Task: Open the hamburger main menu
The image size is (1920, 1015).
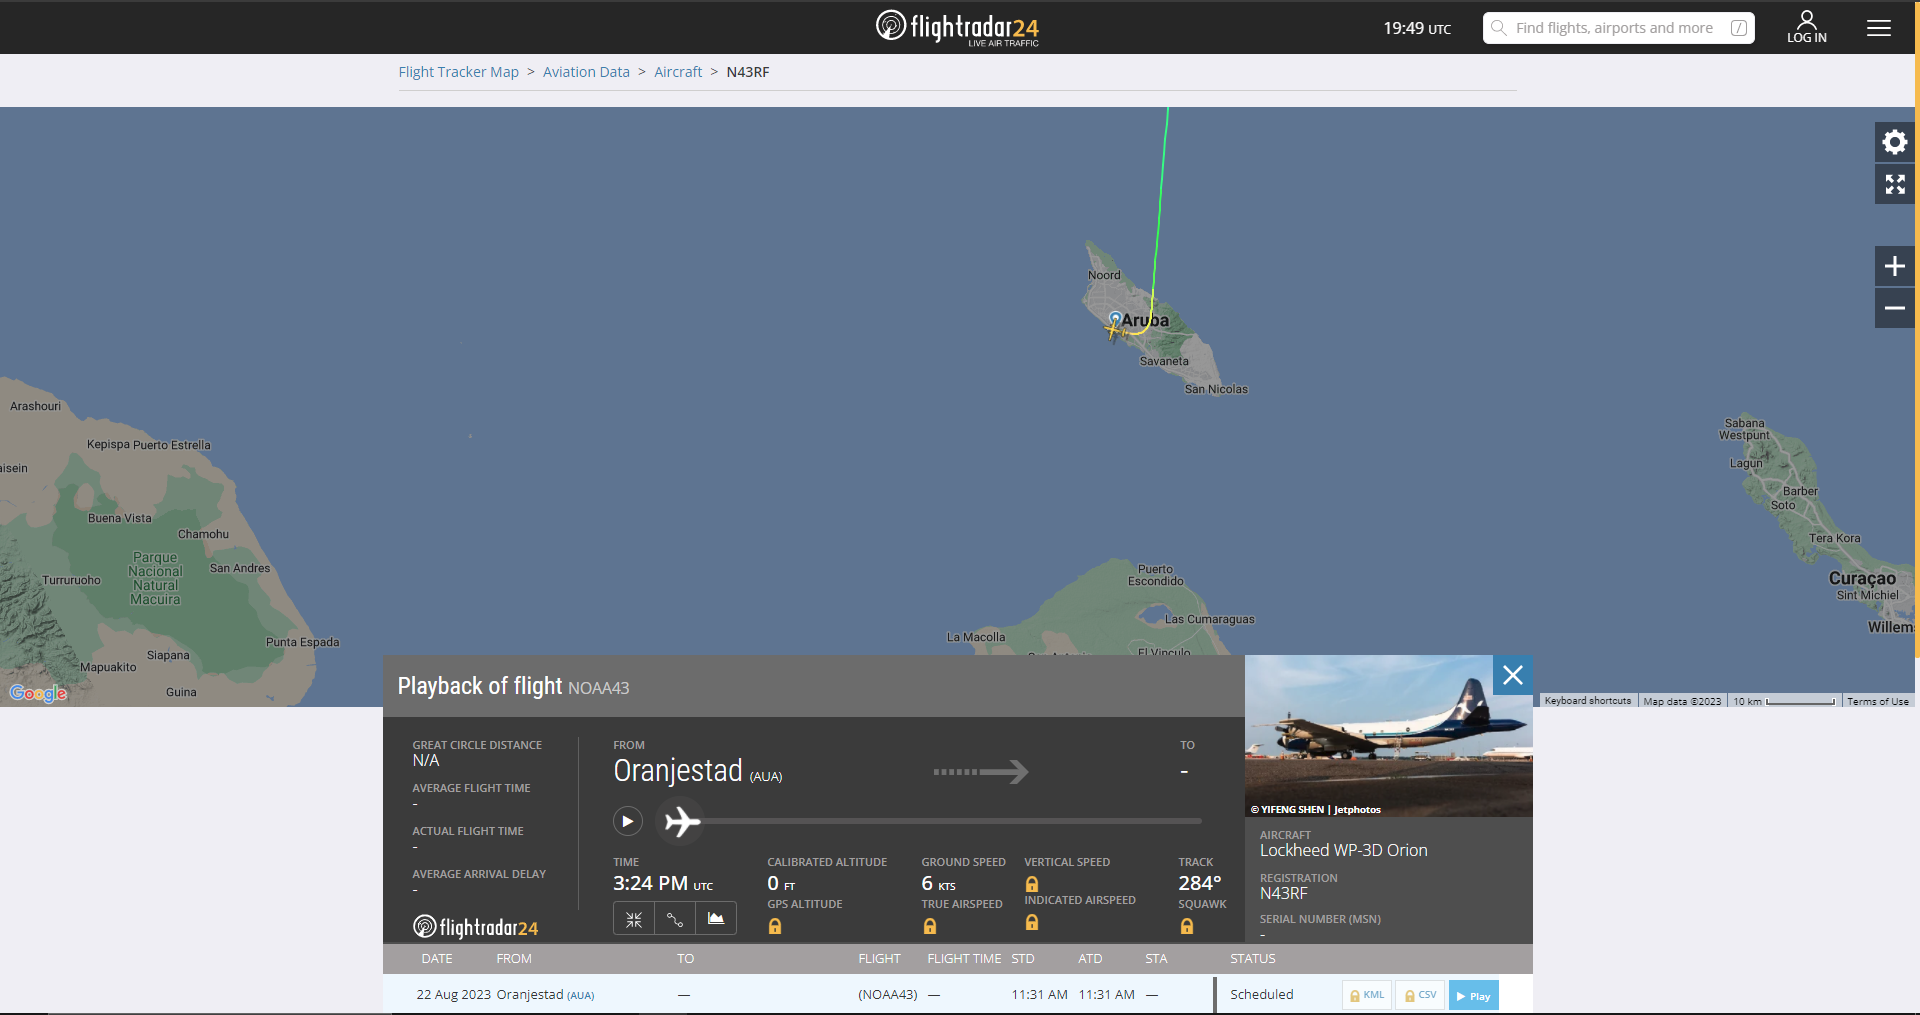Action: tap(1878, 28)
